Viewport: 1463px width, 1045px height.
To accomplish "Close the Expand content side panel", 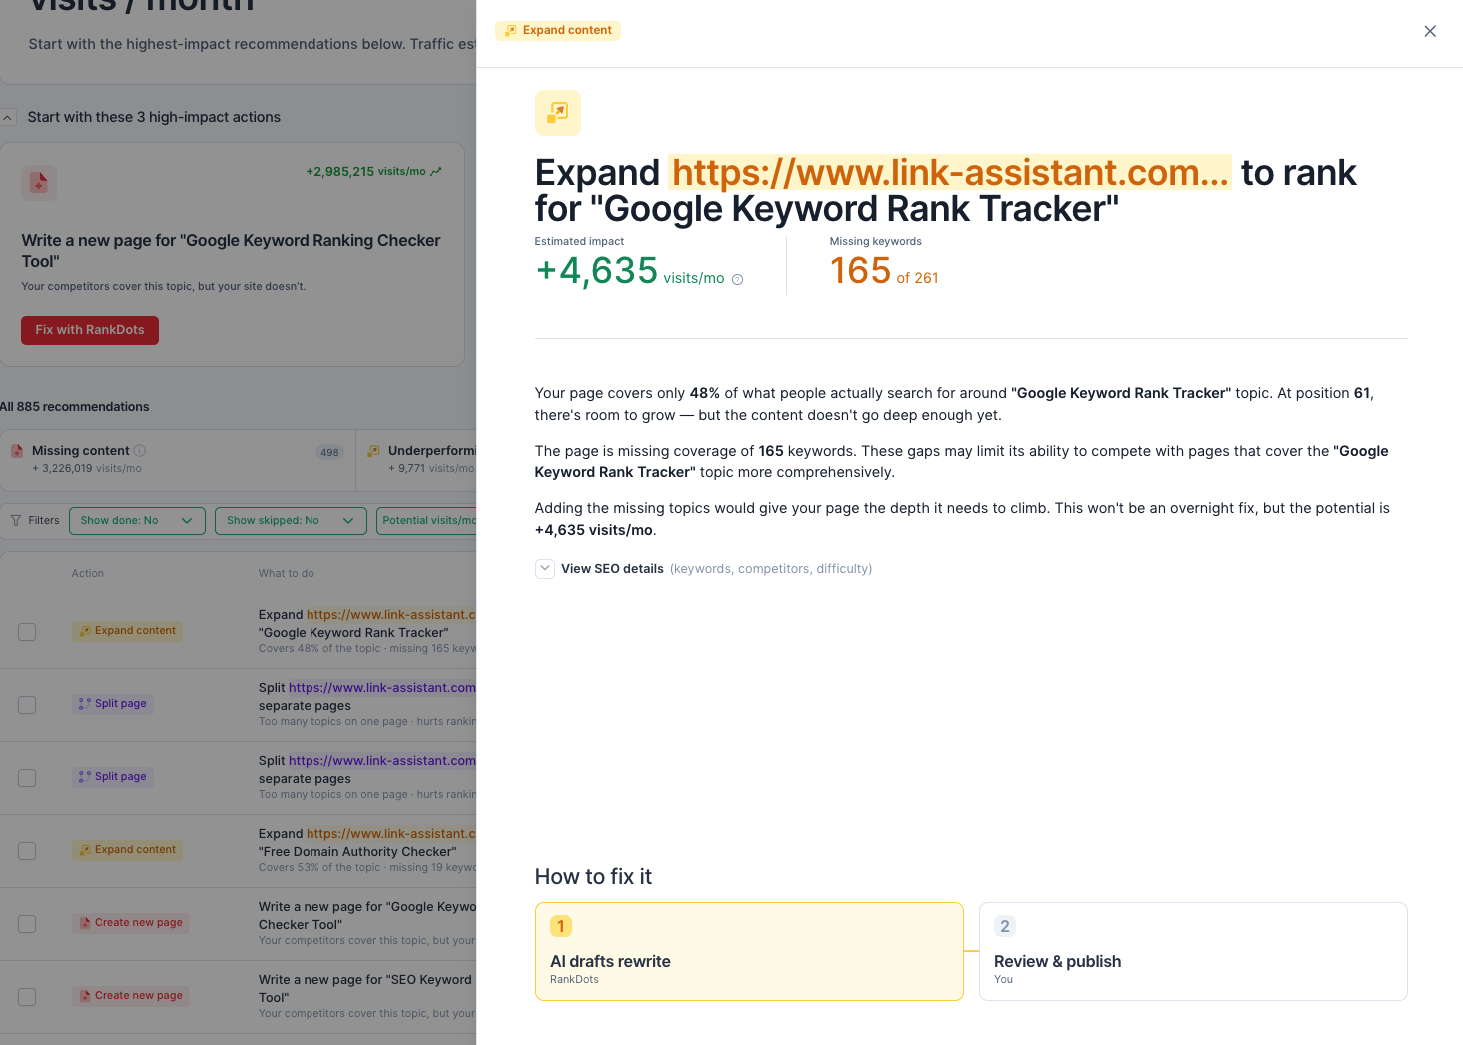I will [x=1430, y=31].
